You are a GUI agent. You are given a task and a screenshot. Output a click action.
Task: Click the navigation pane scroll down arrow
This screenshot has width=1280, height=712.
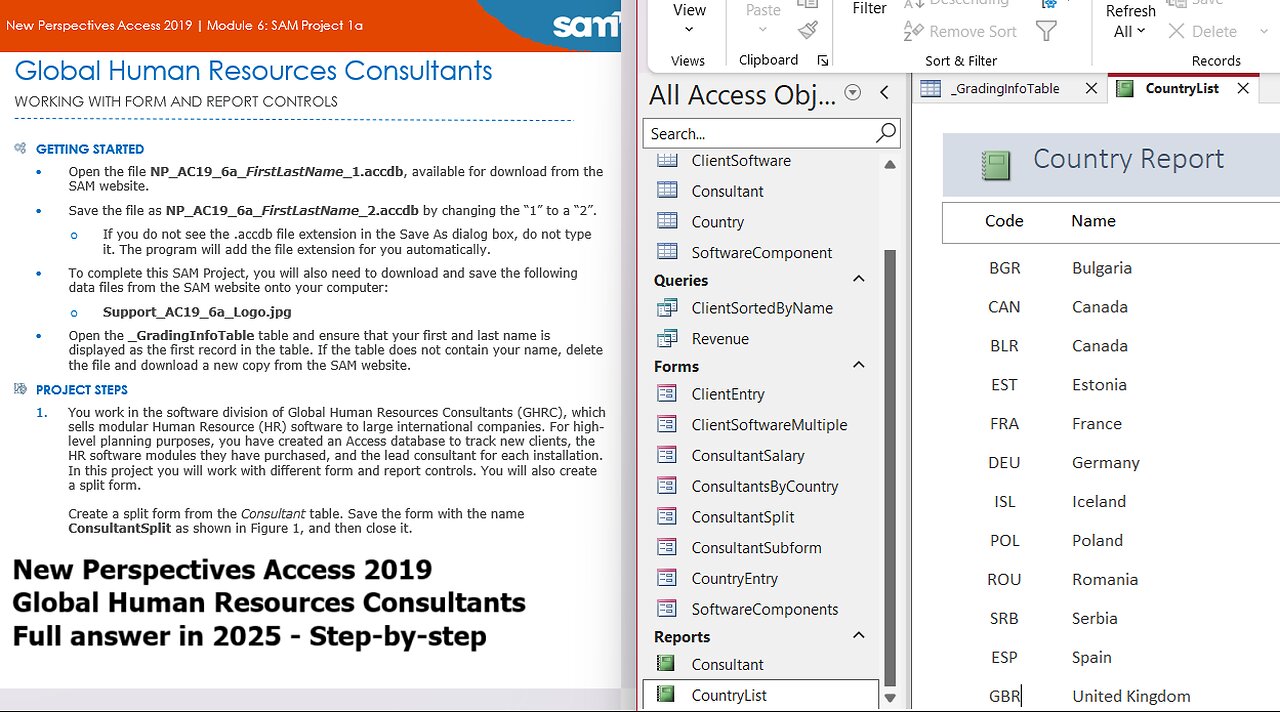click(890, 698)
